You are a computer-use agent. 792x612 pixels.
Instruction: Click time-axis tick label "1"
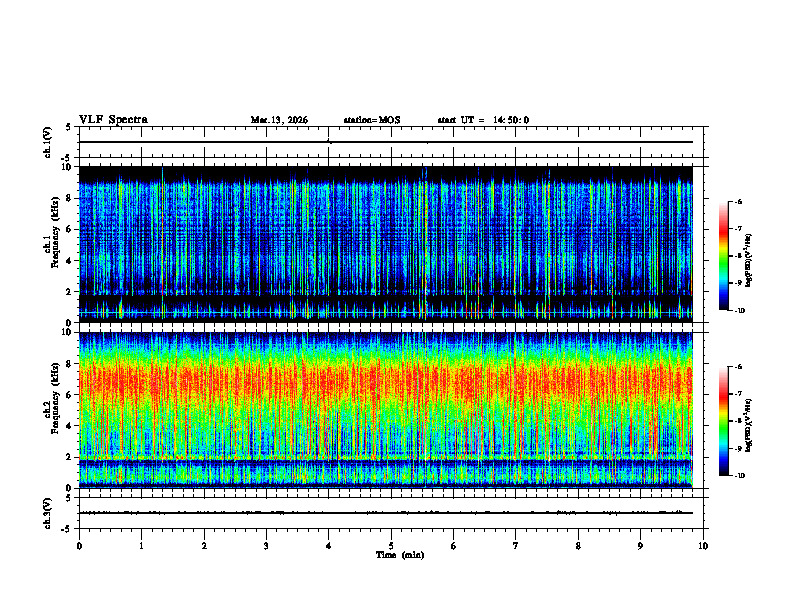pos(141,546)
